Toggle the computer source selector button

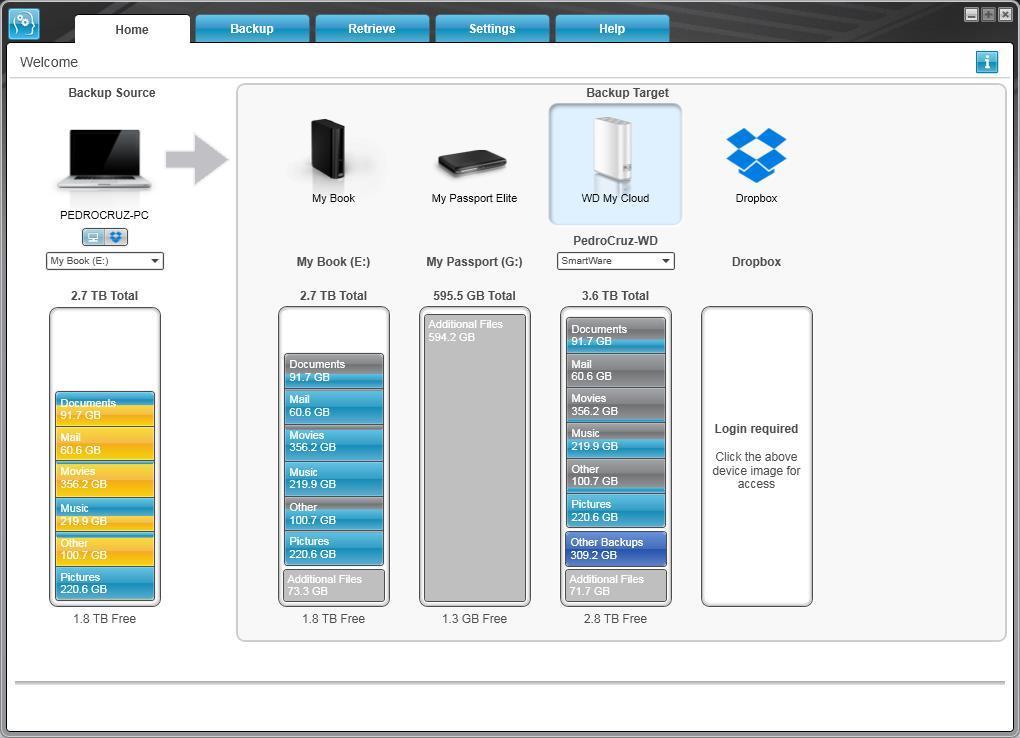click(94, 237)
